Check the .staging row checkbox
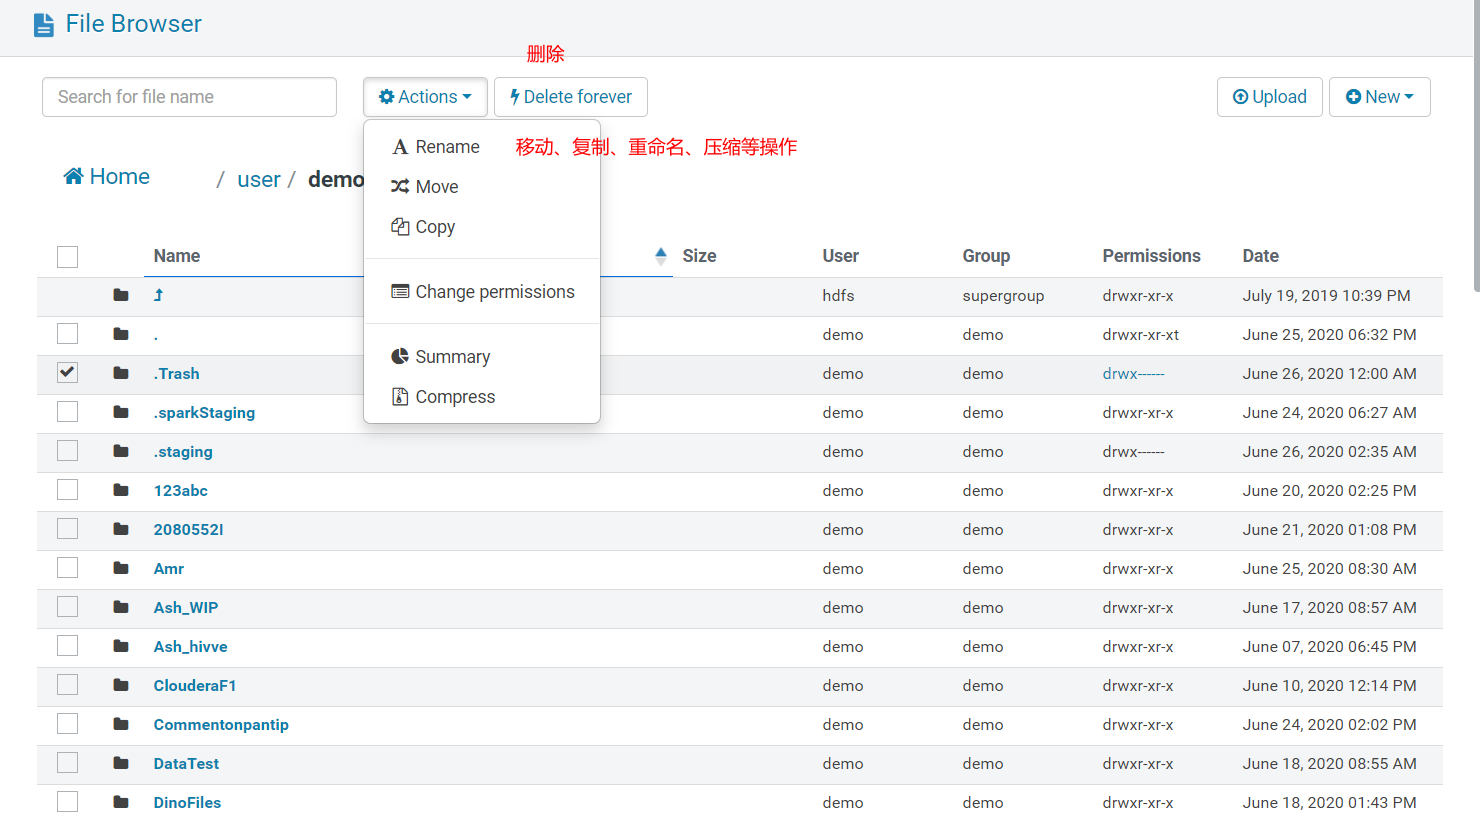 (68, 451)
